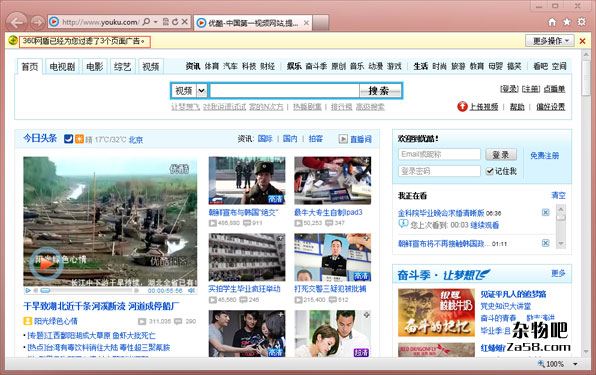Click the 登录 login button

[x=501, y=154]
